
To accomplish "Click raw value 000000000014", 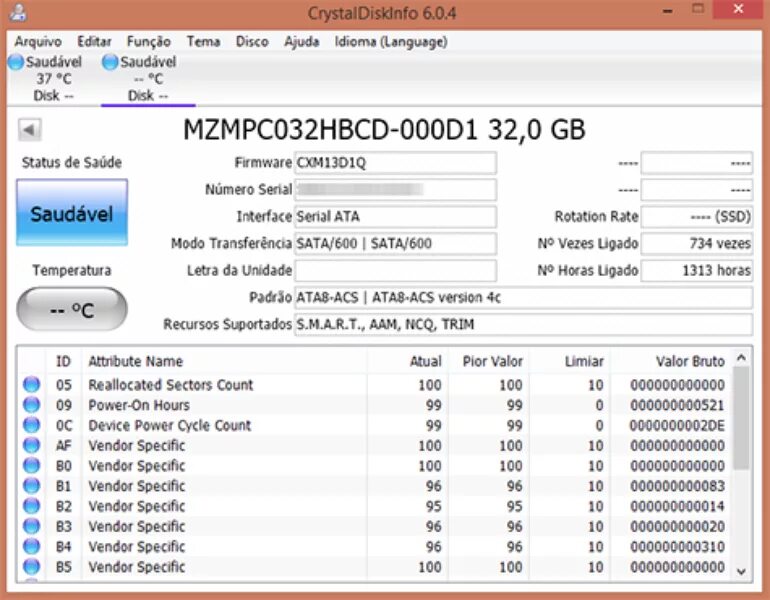I will tap(677, 506).
